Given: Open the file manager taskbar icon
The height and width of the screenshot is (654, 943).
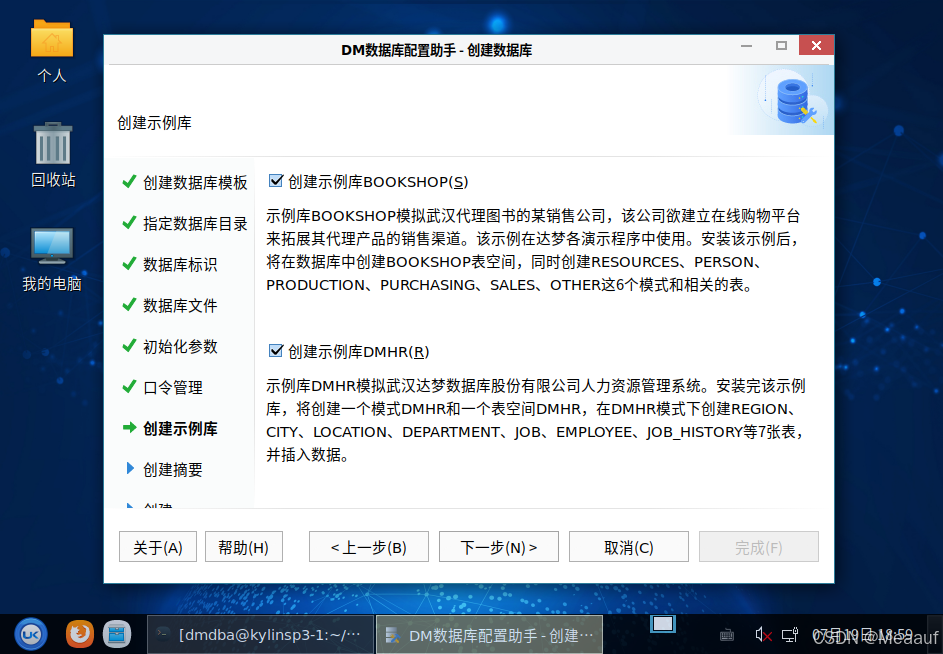Looking at the screenshot, I should (x=117, y=634).
